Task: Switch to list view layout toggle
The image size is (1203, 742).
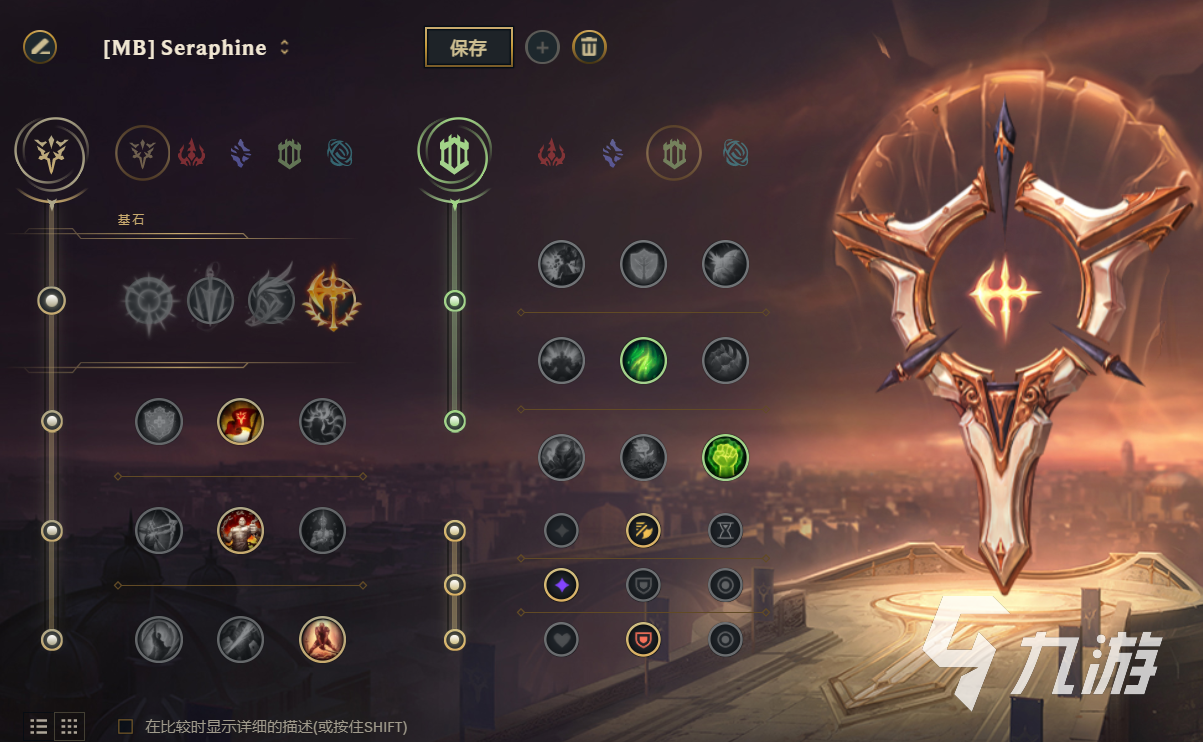Action: tap(39, 727)
